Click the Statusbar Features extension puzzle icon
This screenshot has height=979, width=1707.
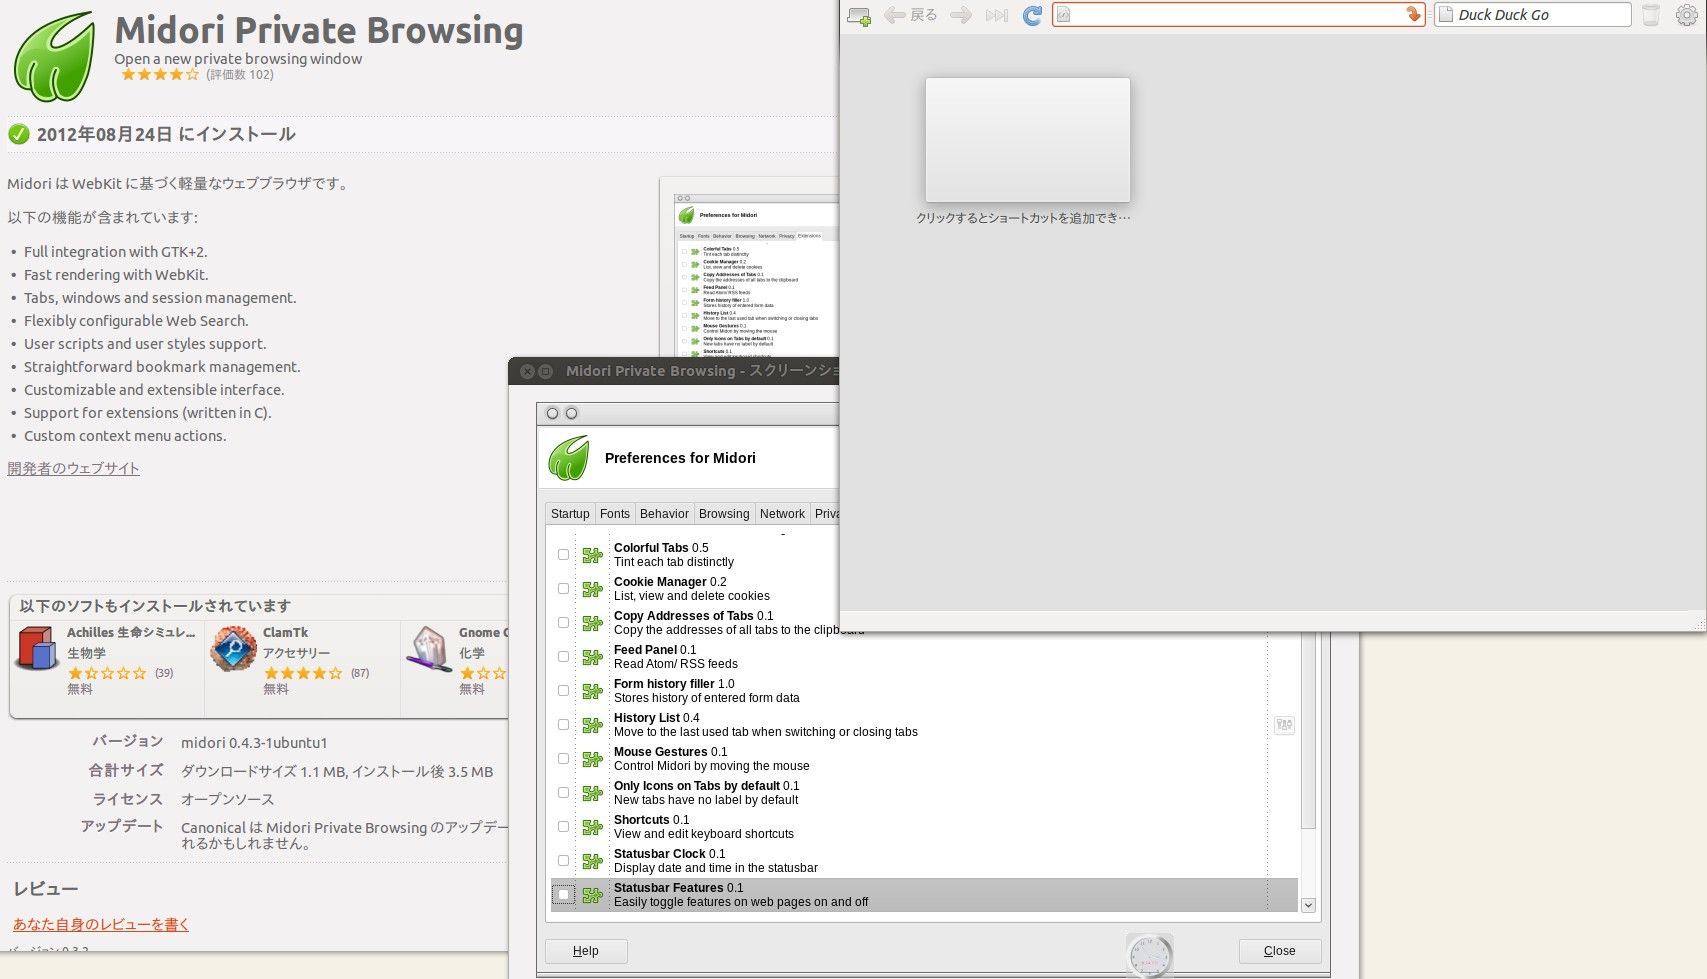[x=592, y=895]
